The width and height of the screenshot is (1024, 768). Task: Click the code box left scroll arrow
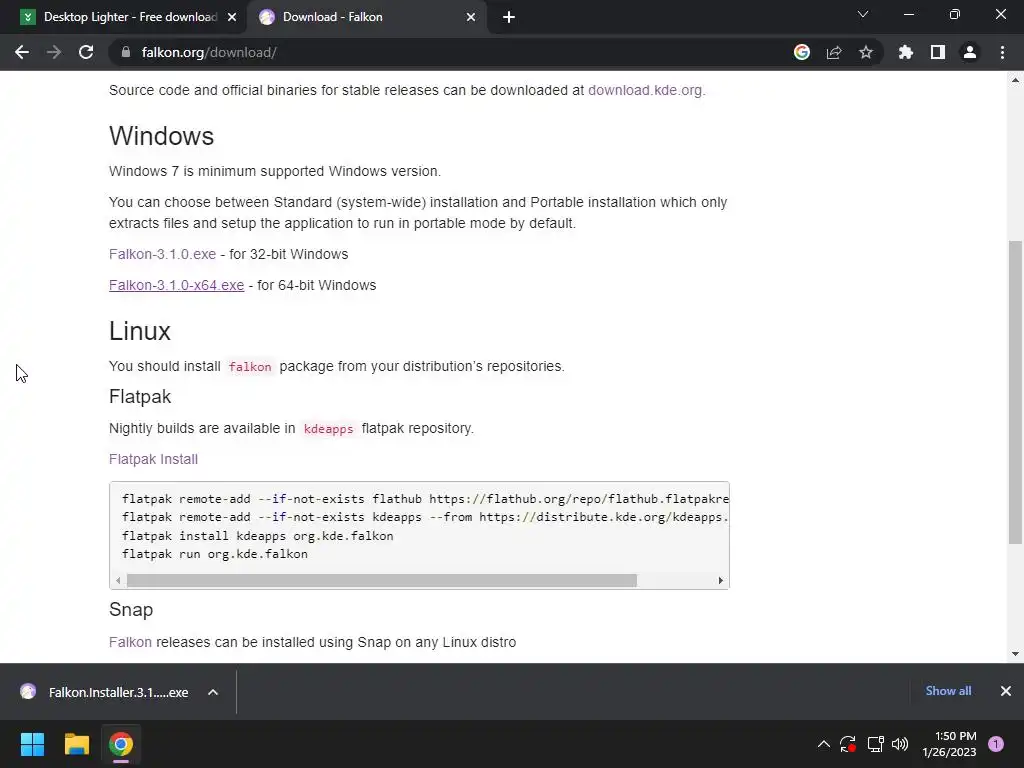pos(118,581)
